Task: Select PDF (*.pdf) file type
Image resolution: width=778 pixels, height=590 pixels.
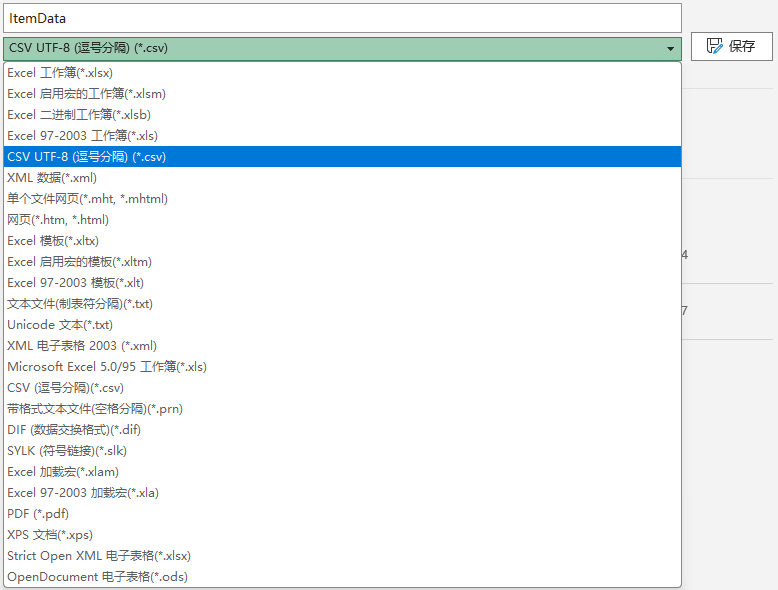Action: (x=38, y=514)
